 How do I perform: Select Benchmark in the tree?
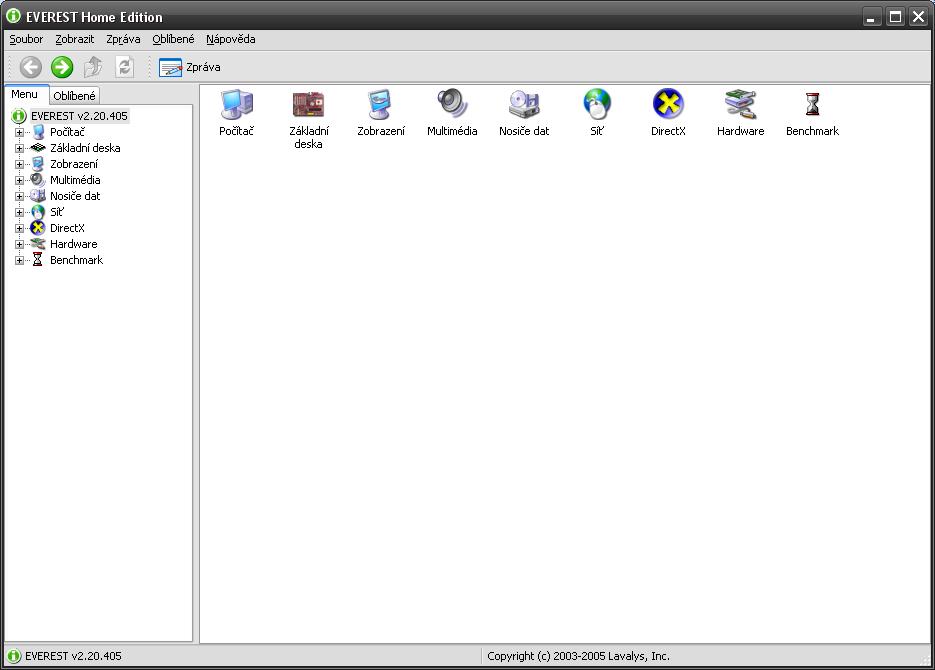(x=76, y=260)
